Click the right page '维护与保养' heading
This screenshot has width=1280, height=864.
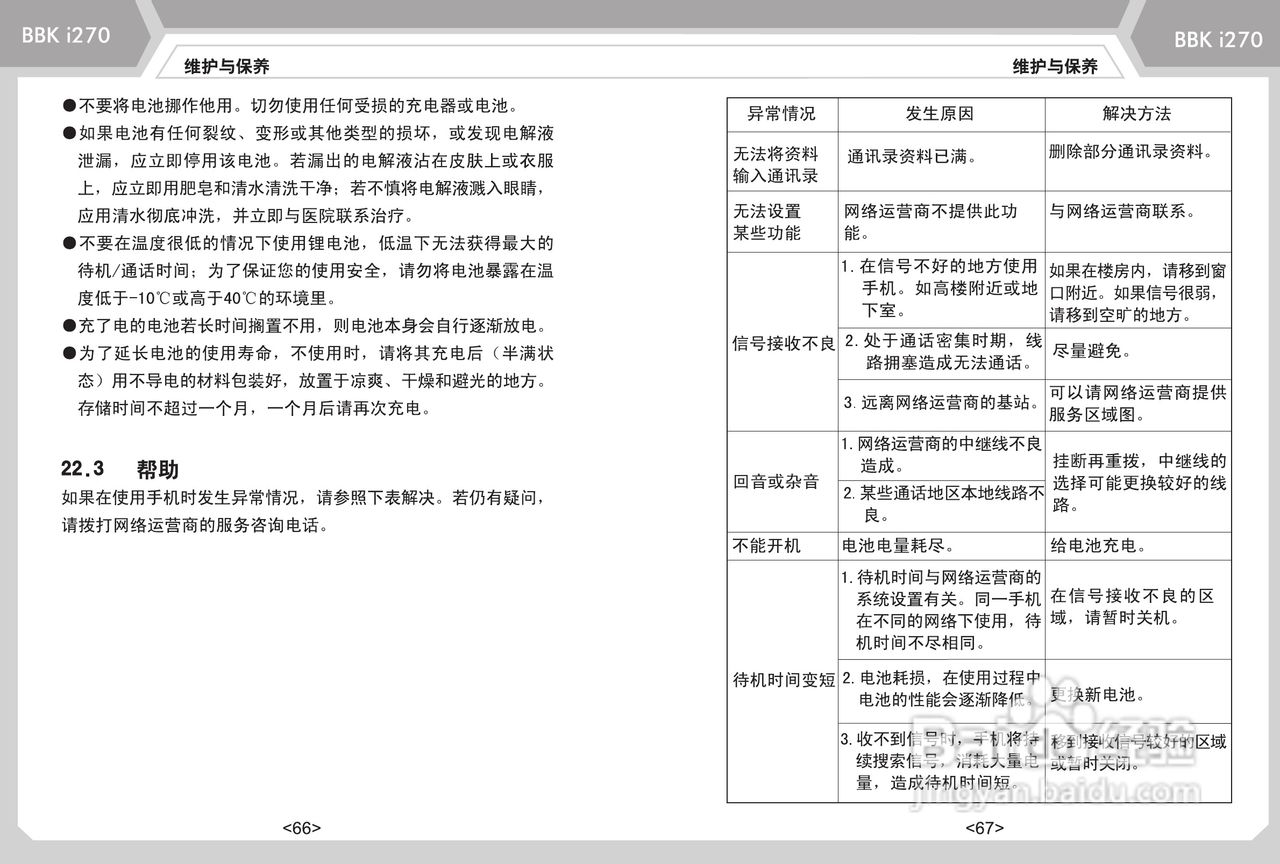[1055, 67]
